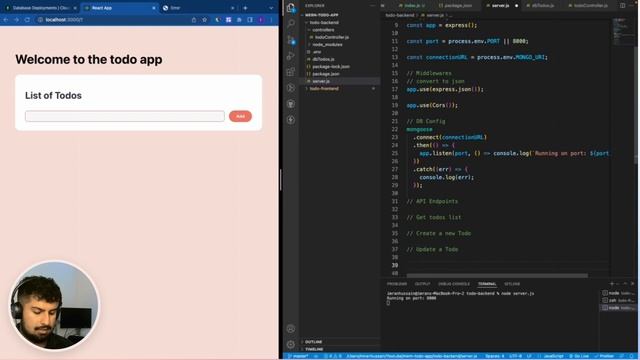Screen dimensions: 640x360
Task: Open the Extensions view
Action: 291,72
